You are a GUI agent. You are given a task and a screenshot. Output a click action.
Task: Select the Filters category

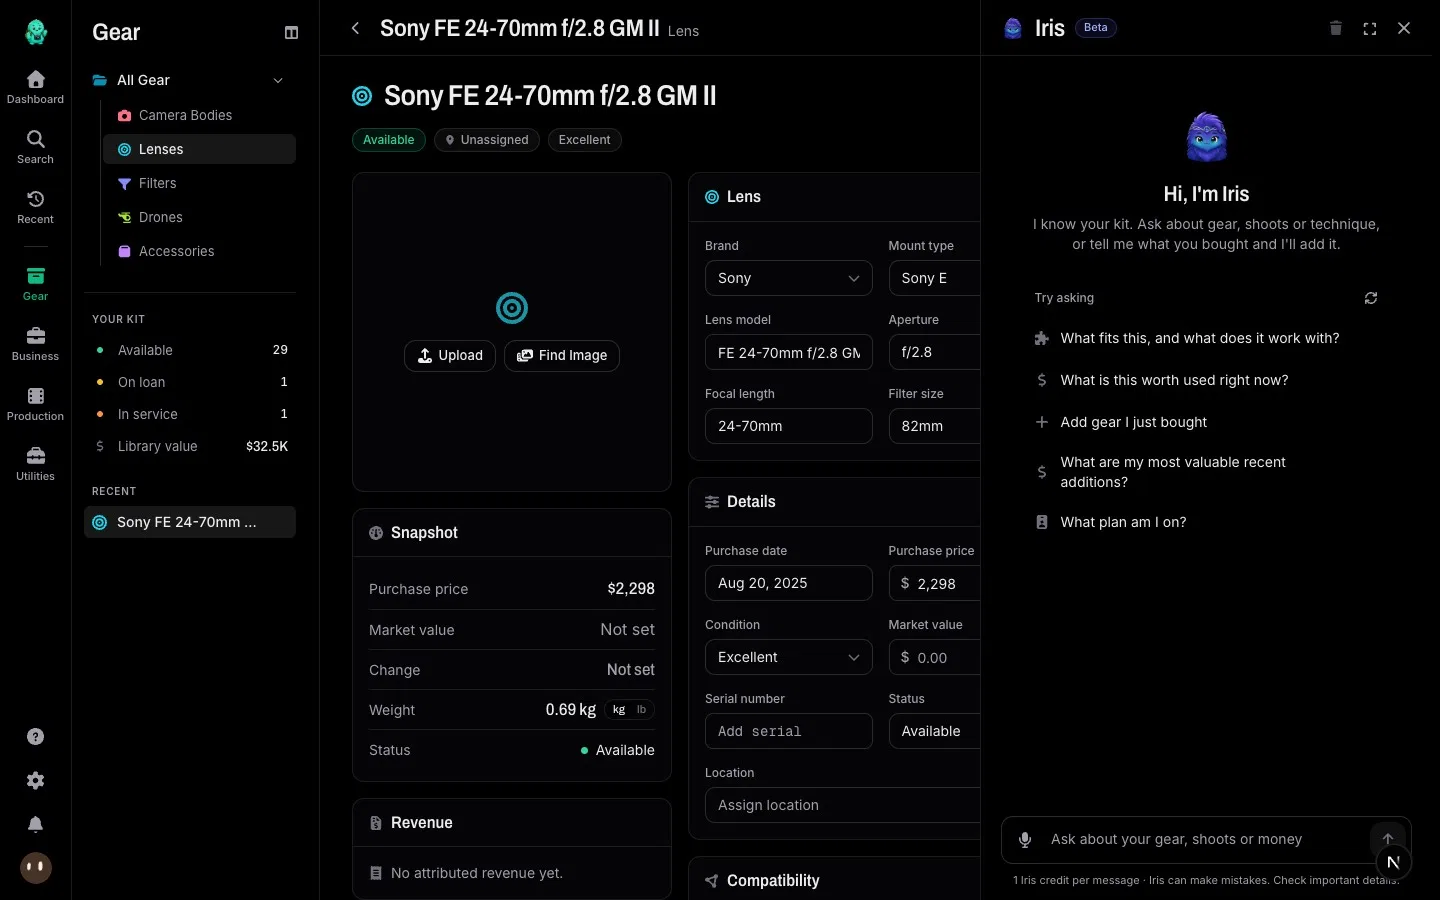click(x=199, y=183)
